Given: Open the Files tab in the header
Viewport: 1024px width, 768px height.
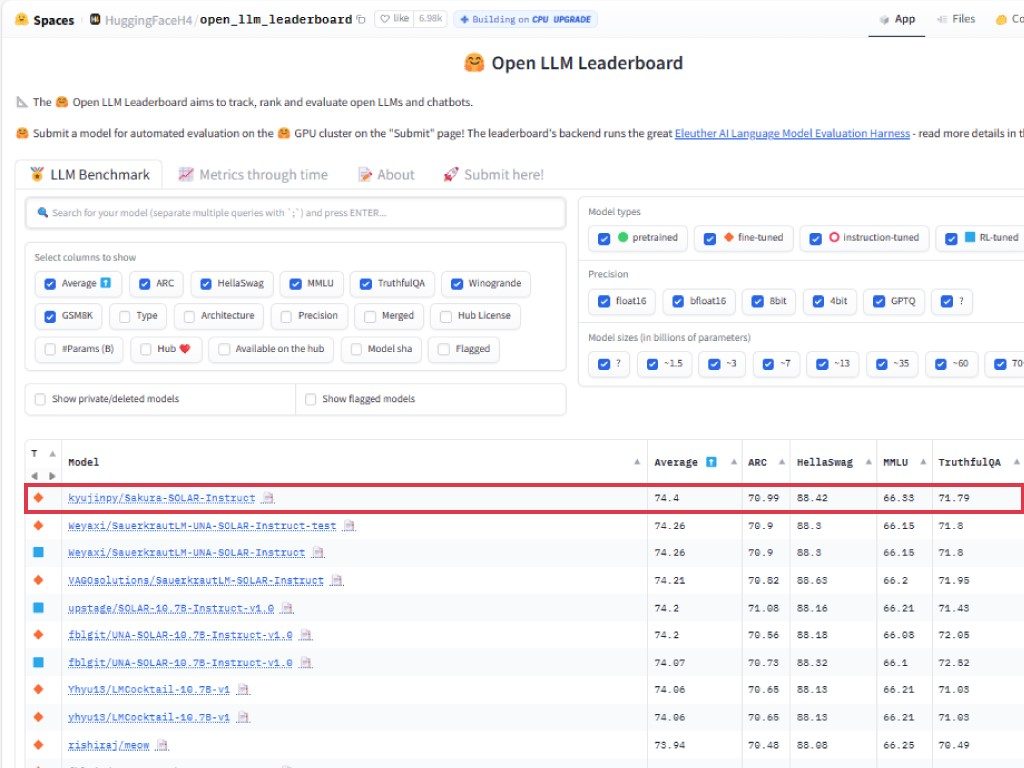Looking at the screenshot, I should point(956,19).
